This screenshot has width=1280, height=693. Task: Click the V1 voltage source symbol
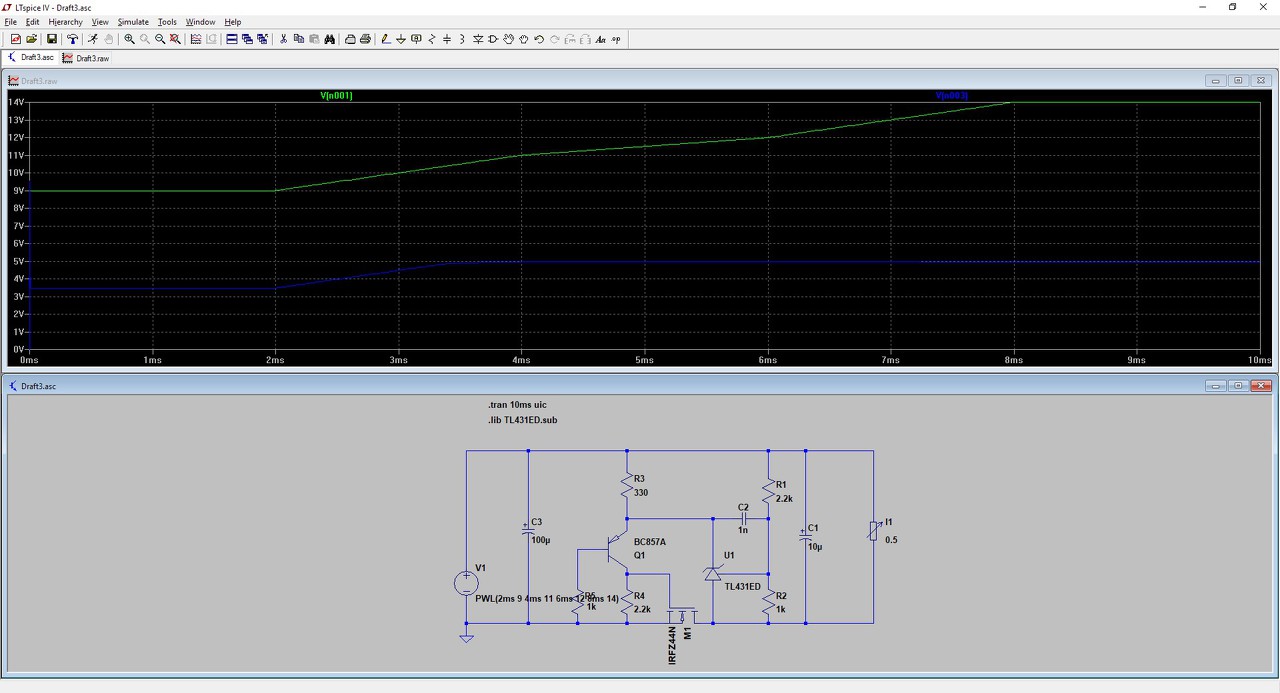466,583
